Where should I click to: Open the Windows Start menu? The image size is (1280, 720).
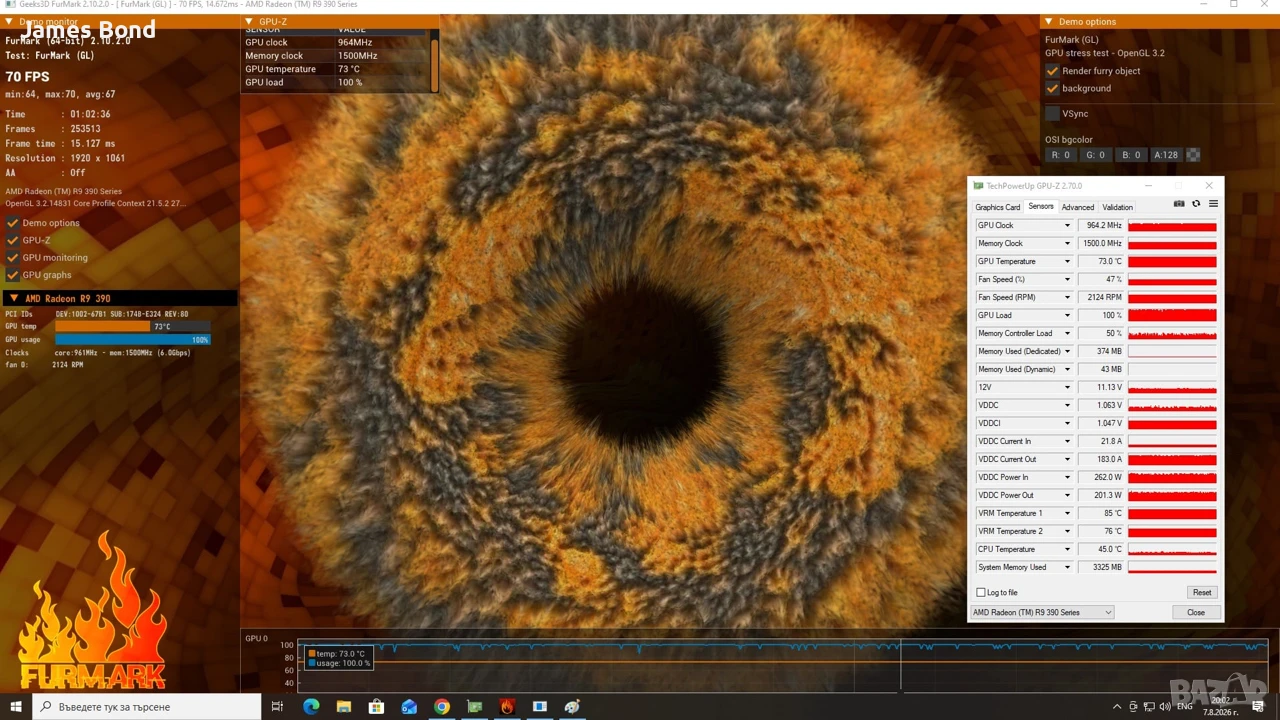[16, 707]
